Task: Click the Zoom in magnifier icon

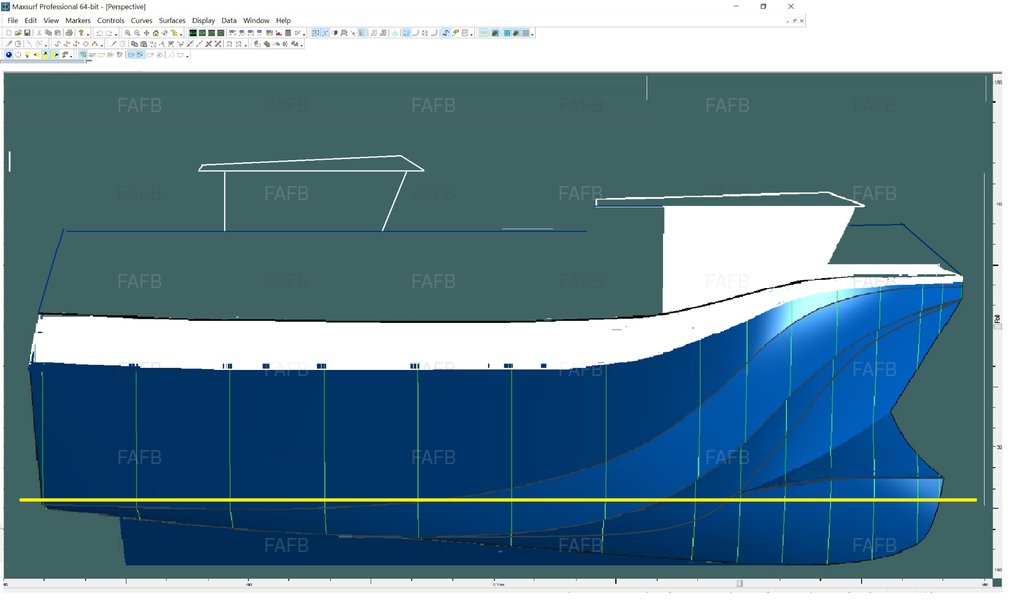Action: pos(128,33)
